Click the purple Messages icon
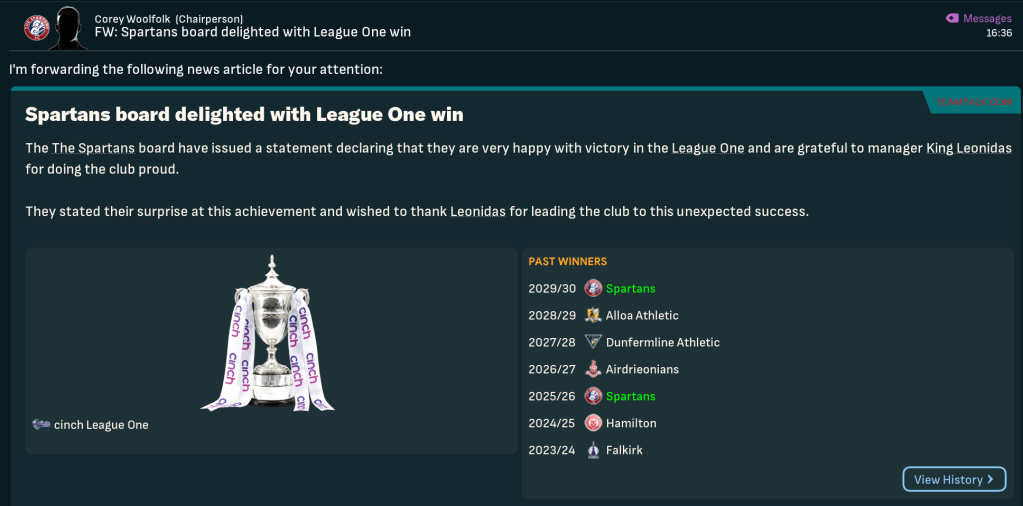Screen dimensions: 1023x506 click(x=952, y=18)
